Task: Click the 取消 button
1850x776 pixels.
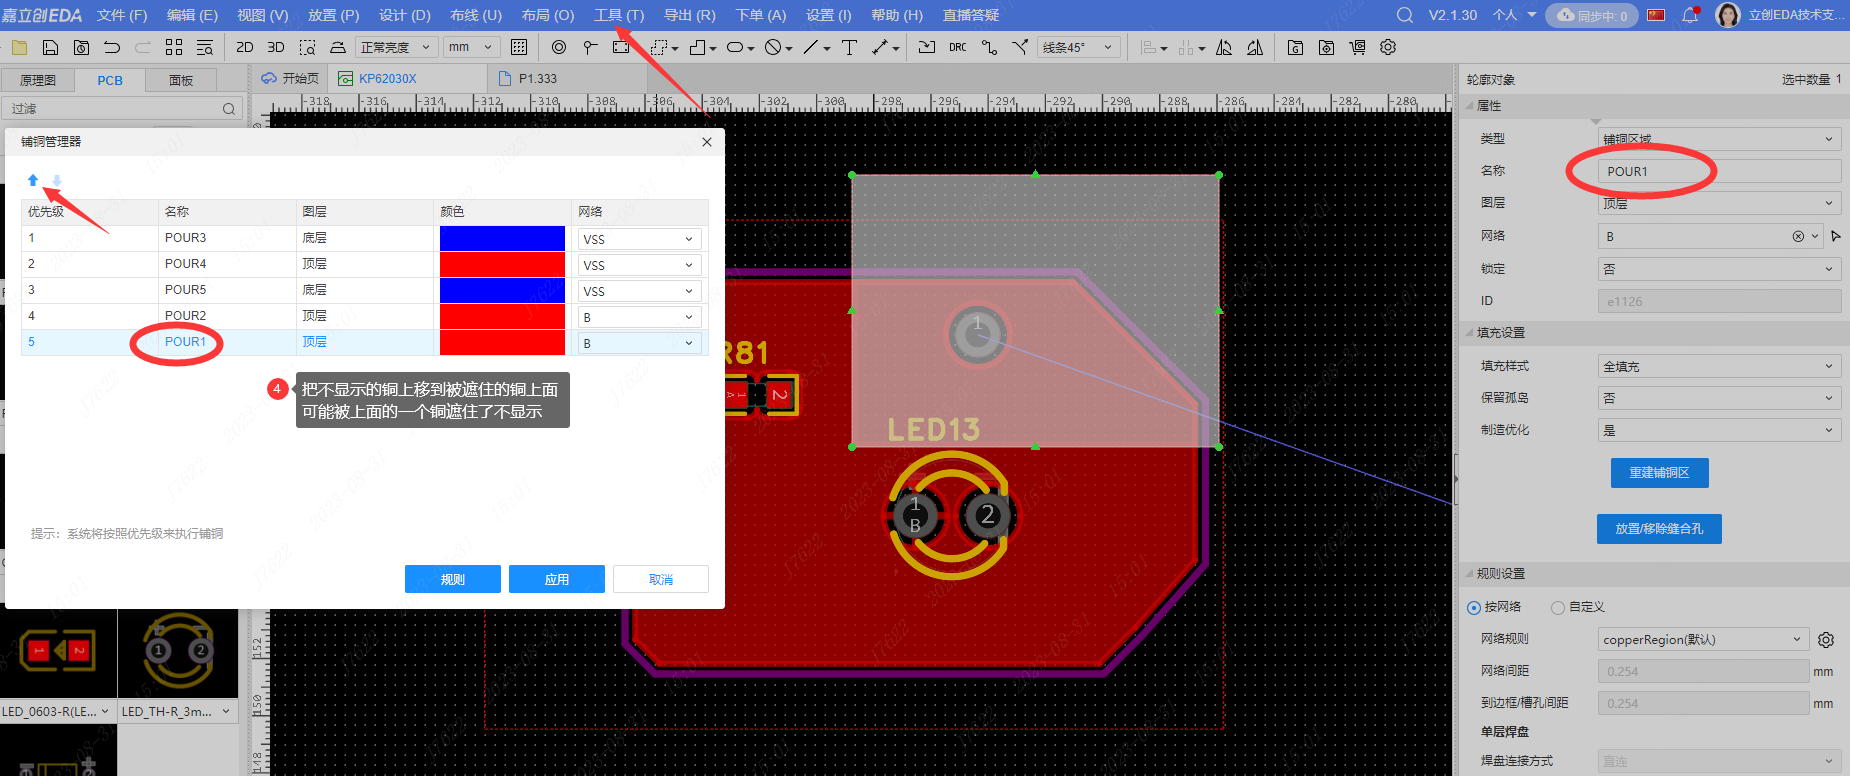Action: [x=660, y=579]
